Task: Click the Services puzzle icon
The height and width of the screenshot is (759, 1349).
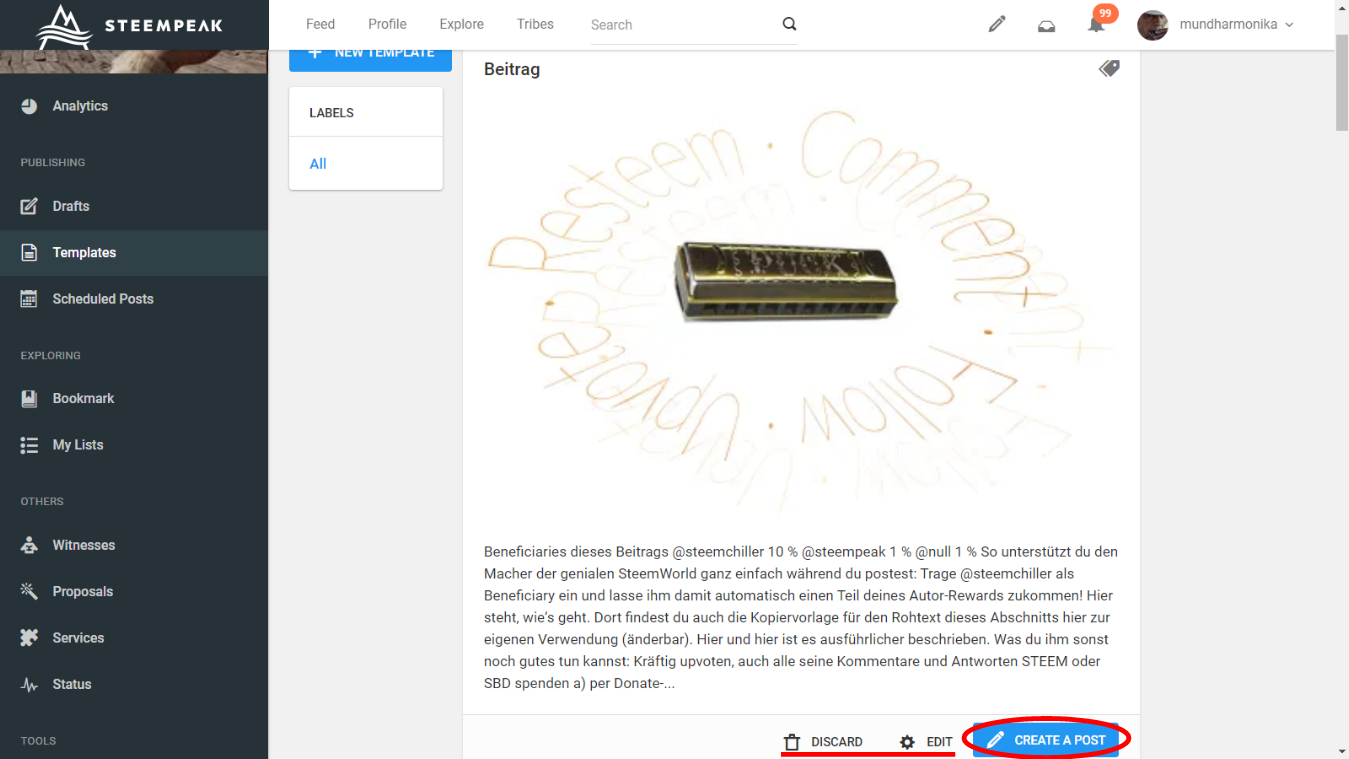Action: pyautogui.click(x=29, y=638)
